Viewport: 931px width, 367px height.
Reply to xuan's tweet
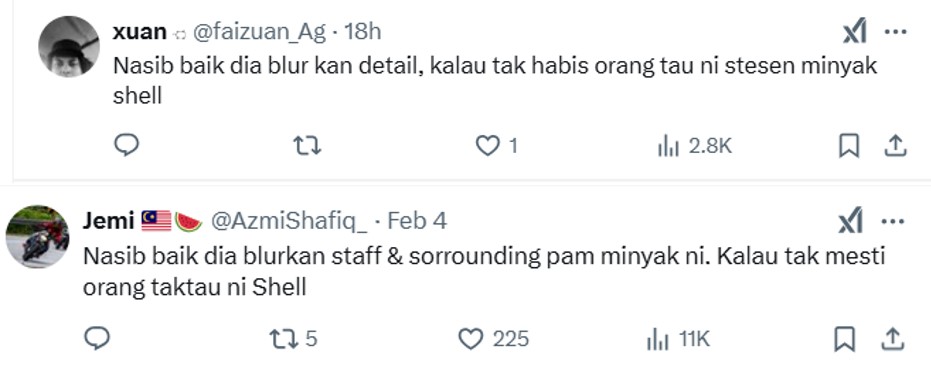tap(126, 145)
